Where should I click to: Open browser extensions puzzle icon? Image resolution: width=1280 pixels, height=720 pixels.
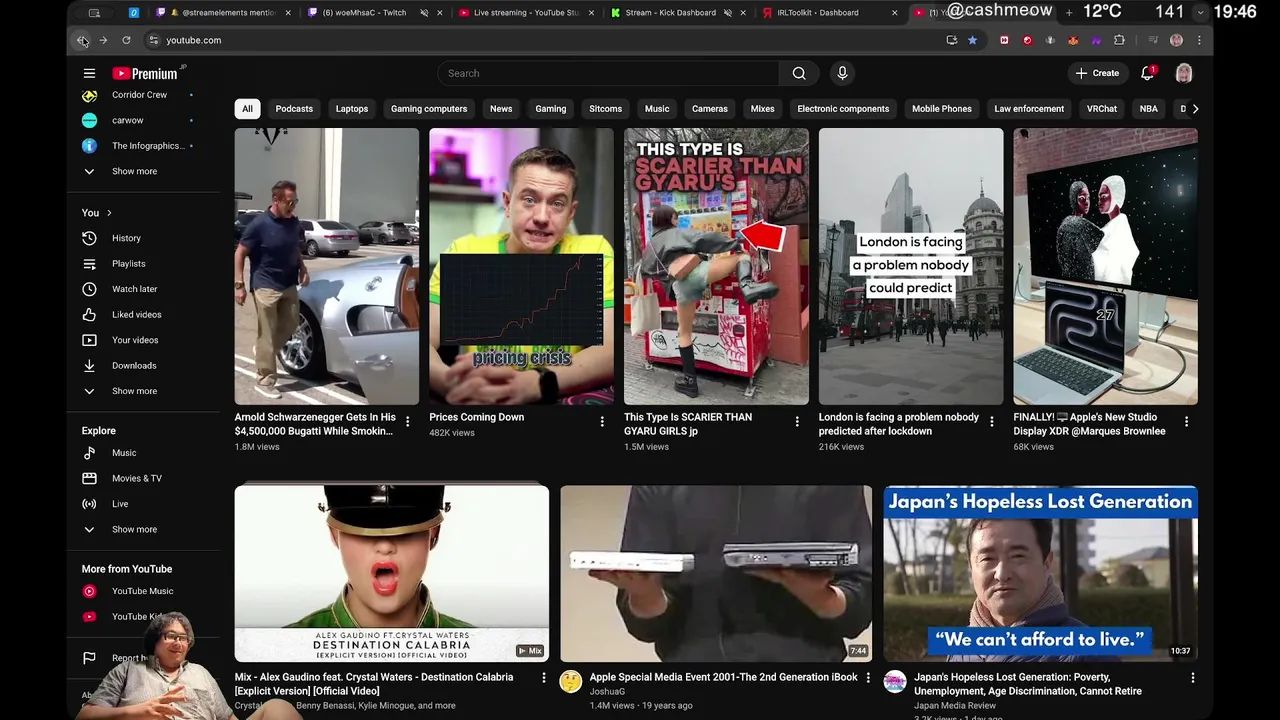[x=1119, y=40]
